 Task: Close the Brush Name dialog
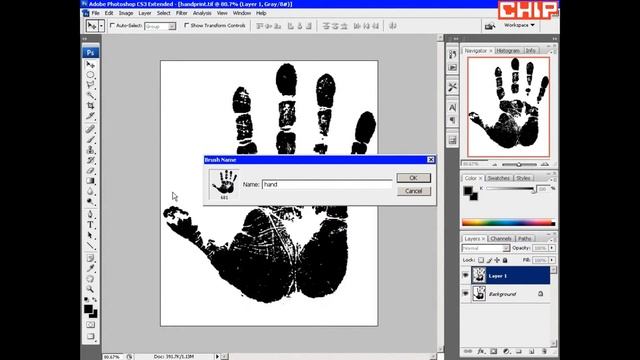[x=431, y=160]
